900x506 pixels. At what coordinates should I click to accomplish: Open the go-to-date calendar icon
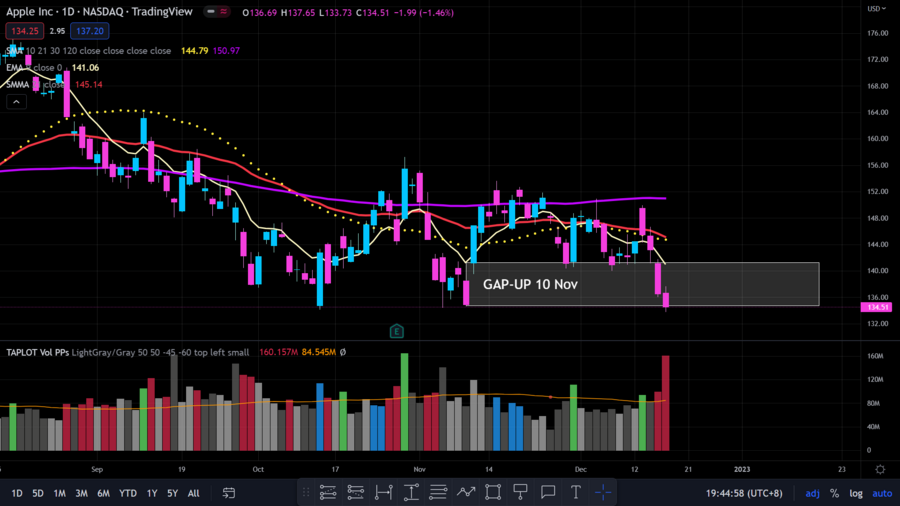[x=228, y=493]
